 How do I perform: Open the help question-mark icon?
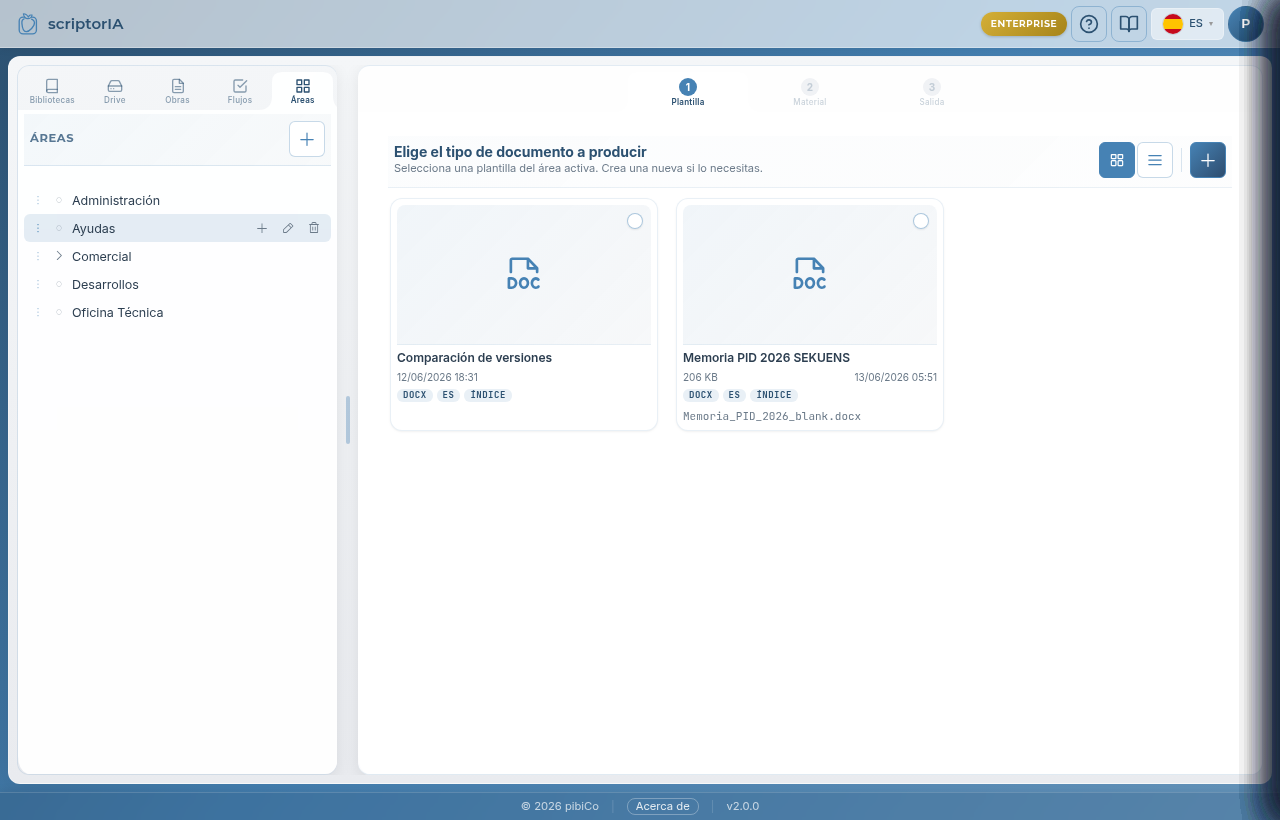coord(1089,24)
